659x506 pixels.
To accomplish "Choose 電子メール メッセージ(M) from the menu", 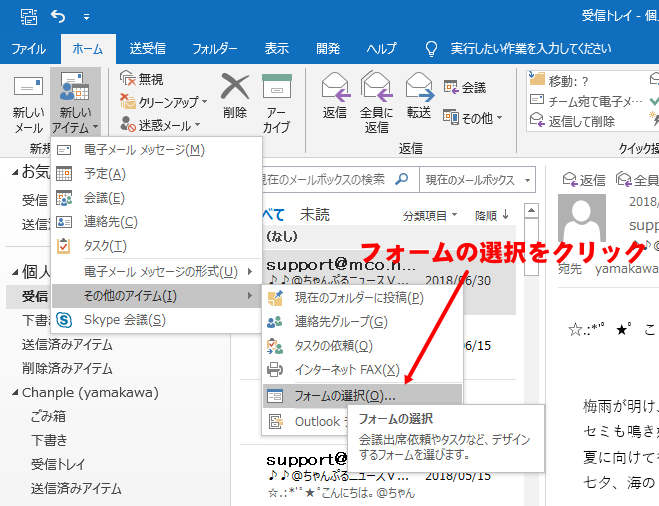I will tap(156, 150).
